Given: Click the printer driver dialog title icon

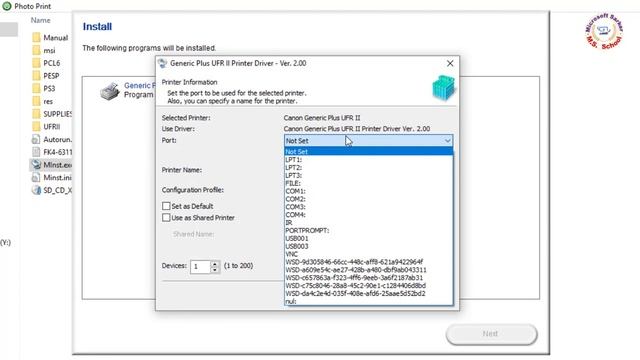Looking at the screenshot, I should [162, 63].
